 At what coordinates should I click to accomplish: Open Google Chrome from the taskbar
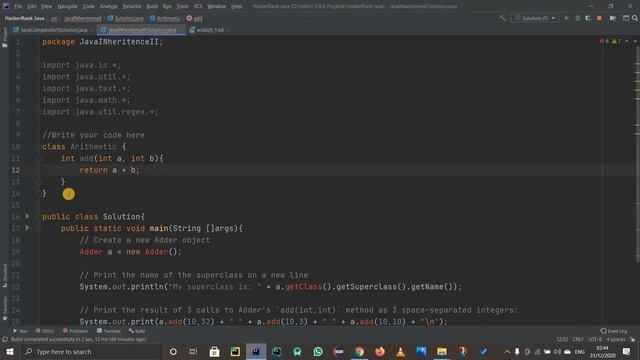point(359,351)
